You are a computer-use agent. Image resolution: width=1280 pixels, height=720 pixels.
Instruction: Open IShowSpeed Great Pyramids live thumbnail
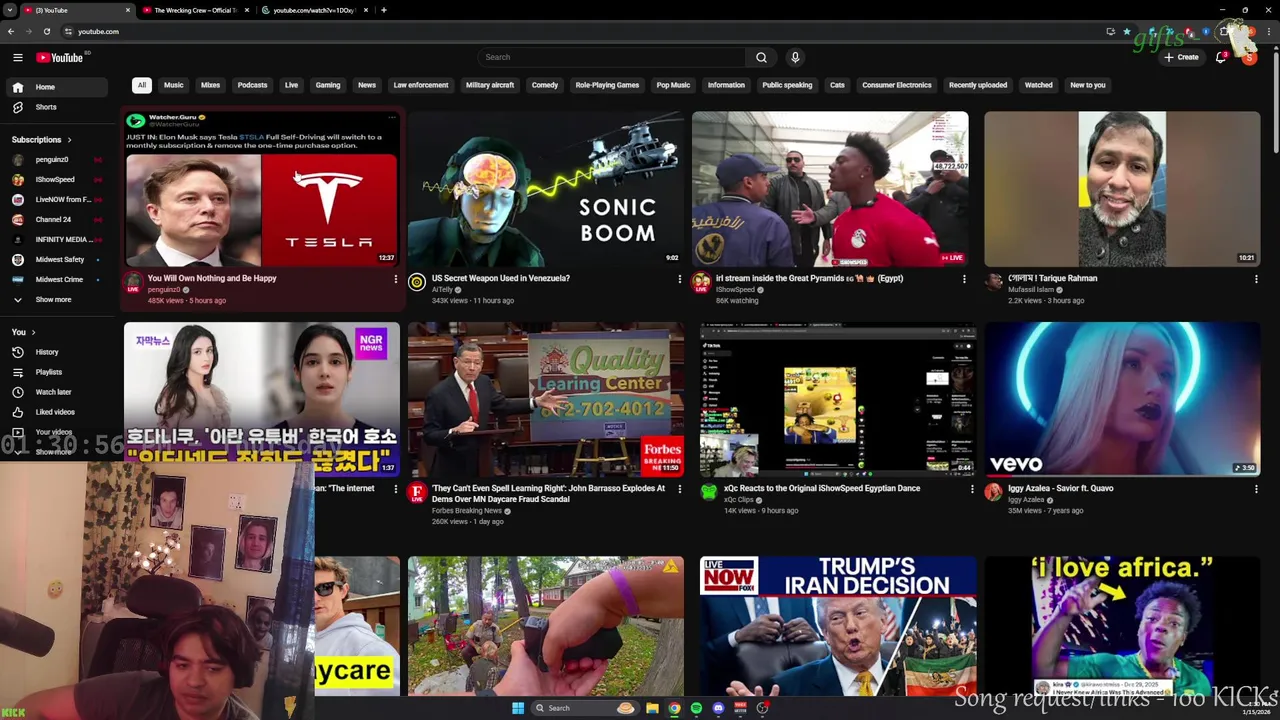tap(830, 189)
